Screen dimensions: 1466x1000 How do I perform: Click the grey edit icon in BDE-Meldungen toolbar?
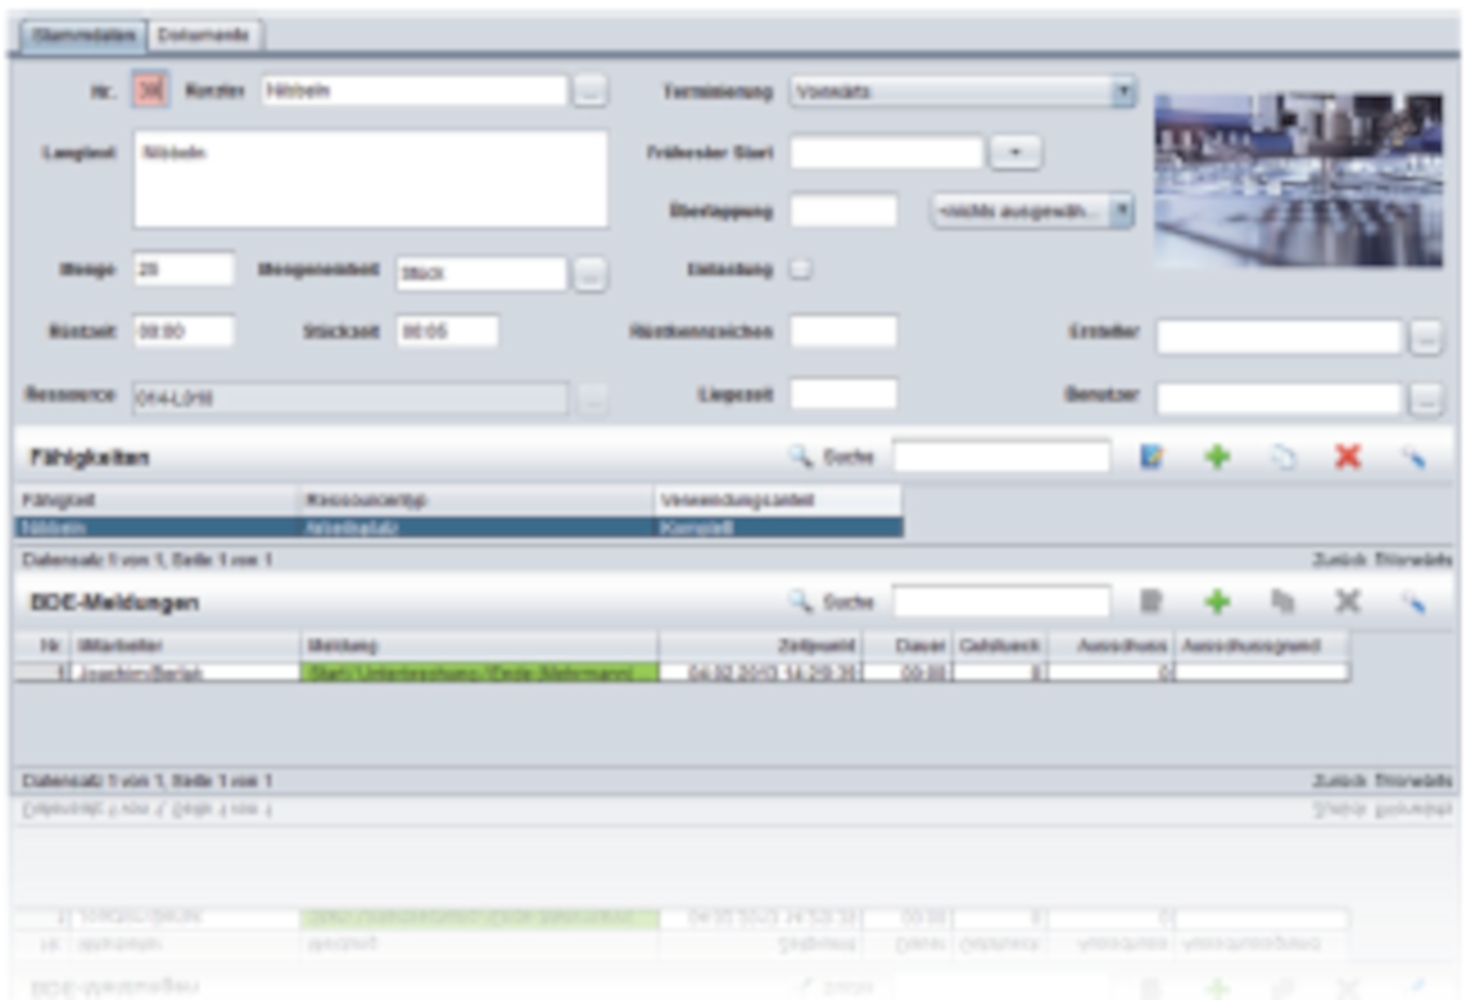tap(1152, 601)
